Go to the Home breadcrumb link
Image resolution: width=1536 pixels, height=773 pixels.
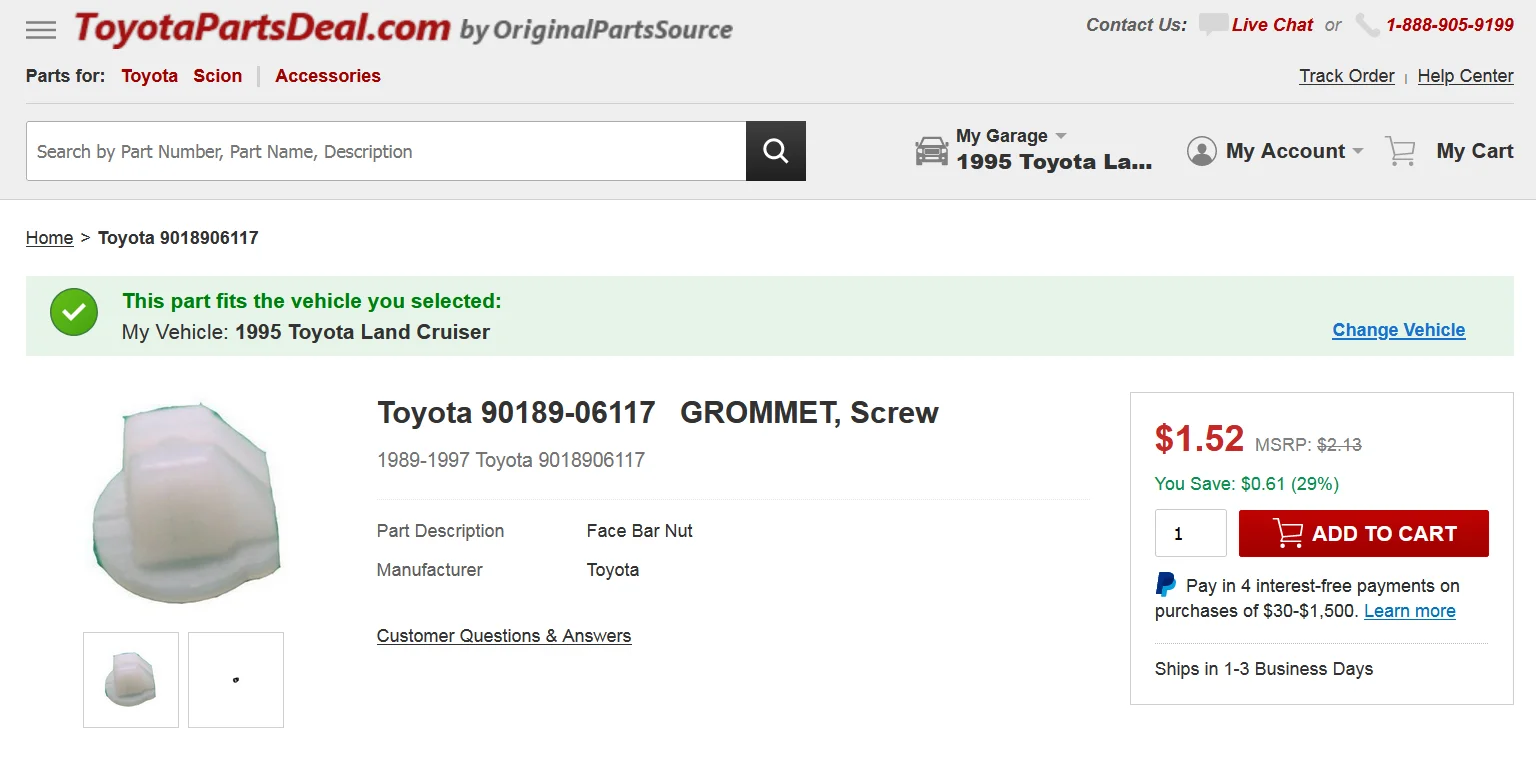pos(49,238)
